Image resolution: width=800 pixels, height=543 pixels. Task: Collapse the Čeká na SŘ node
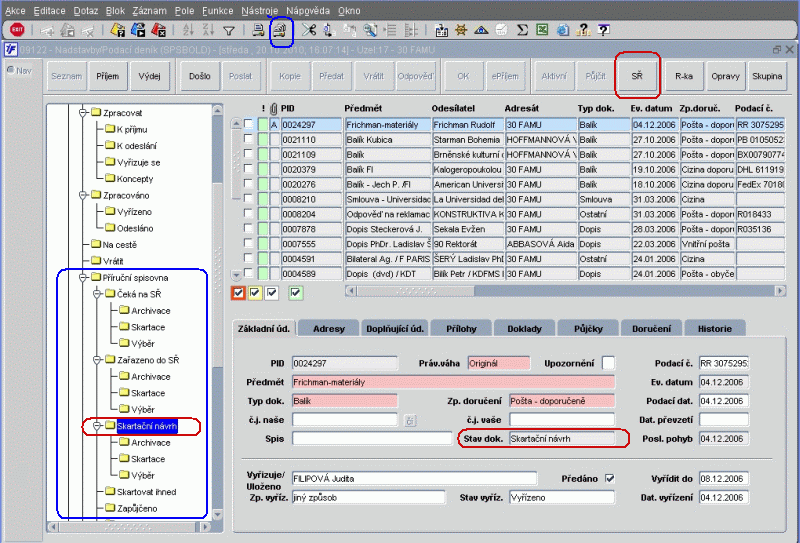[97, 294]
